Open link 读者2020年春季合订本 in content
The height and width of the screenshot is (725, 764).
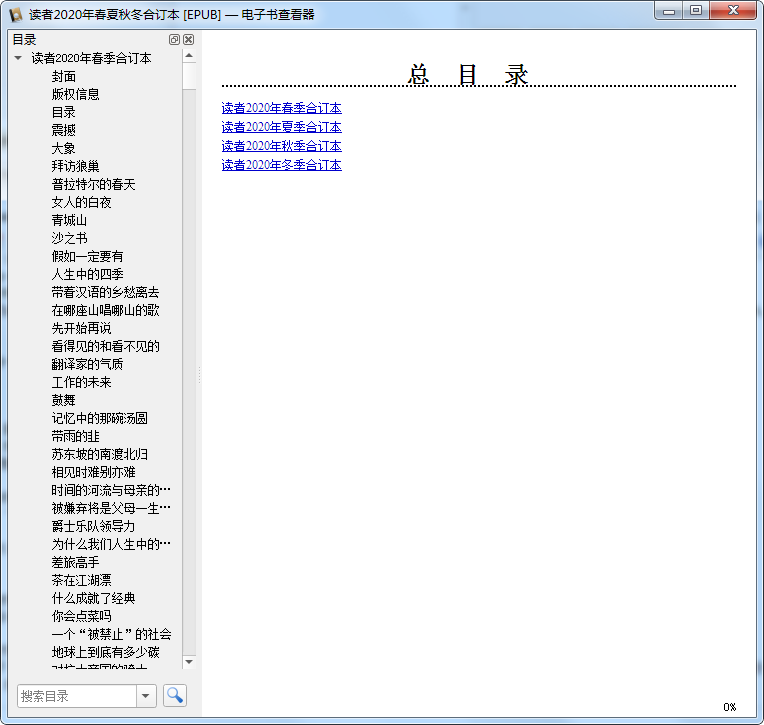point(281,108)
